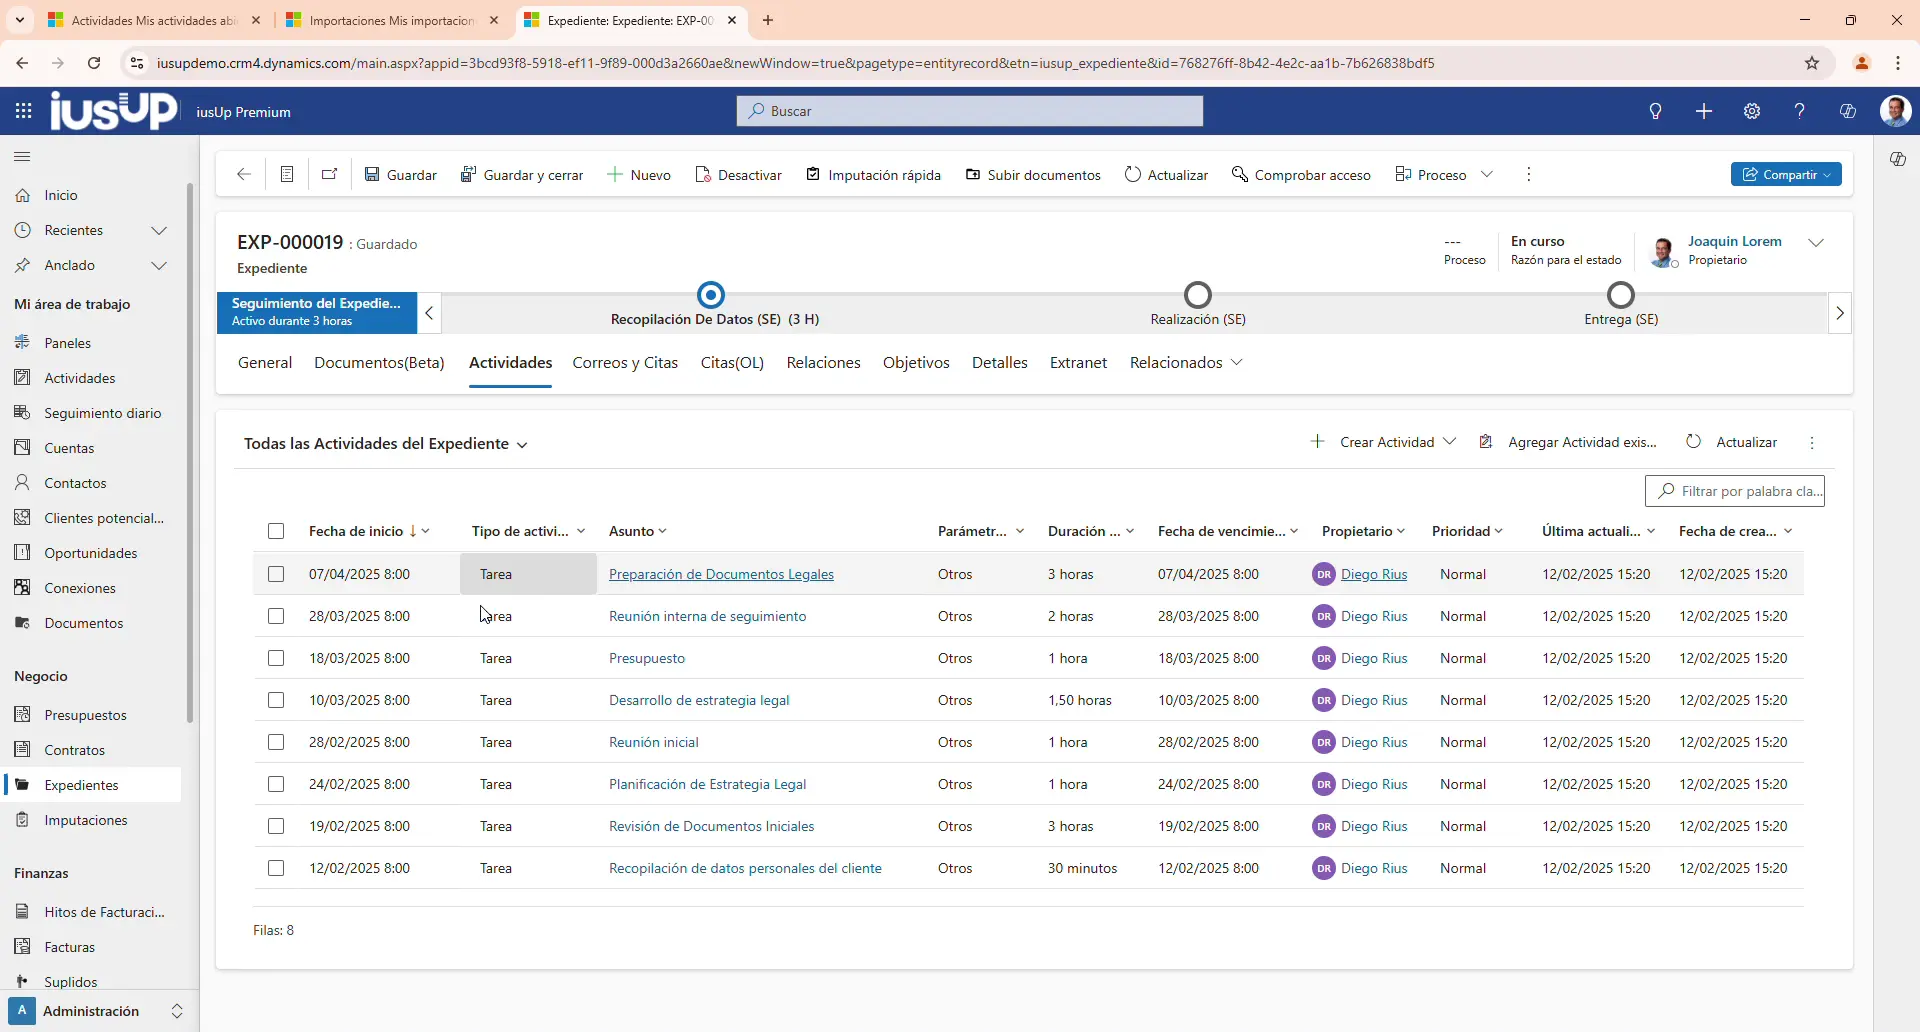Click Agregar Actividad existente icon
The image size is (1920, 1032).
1486,442
